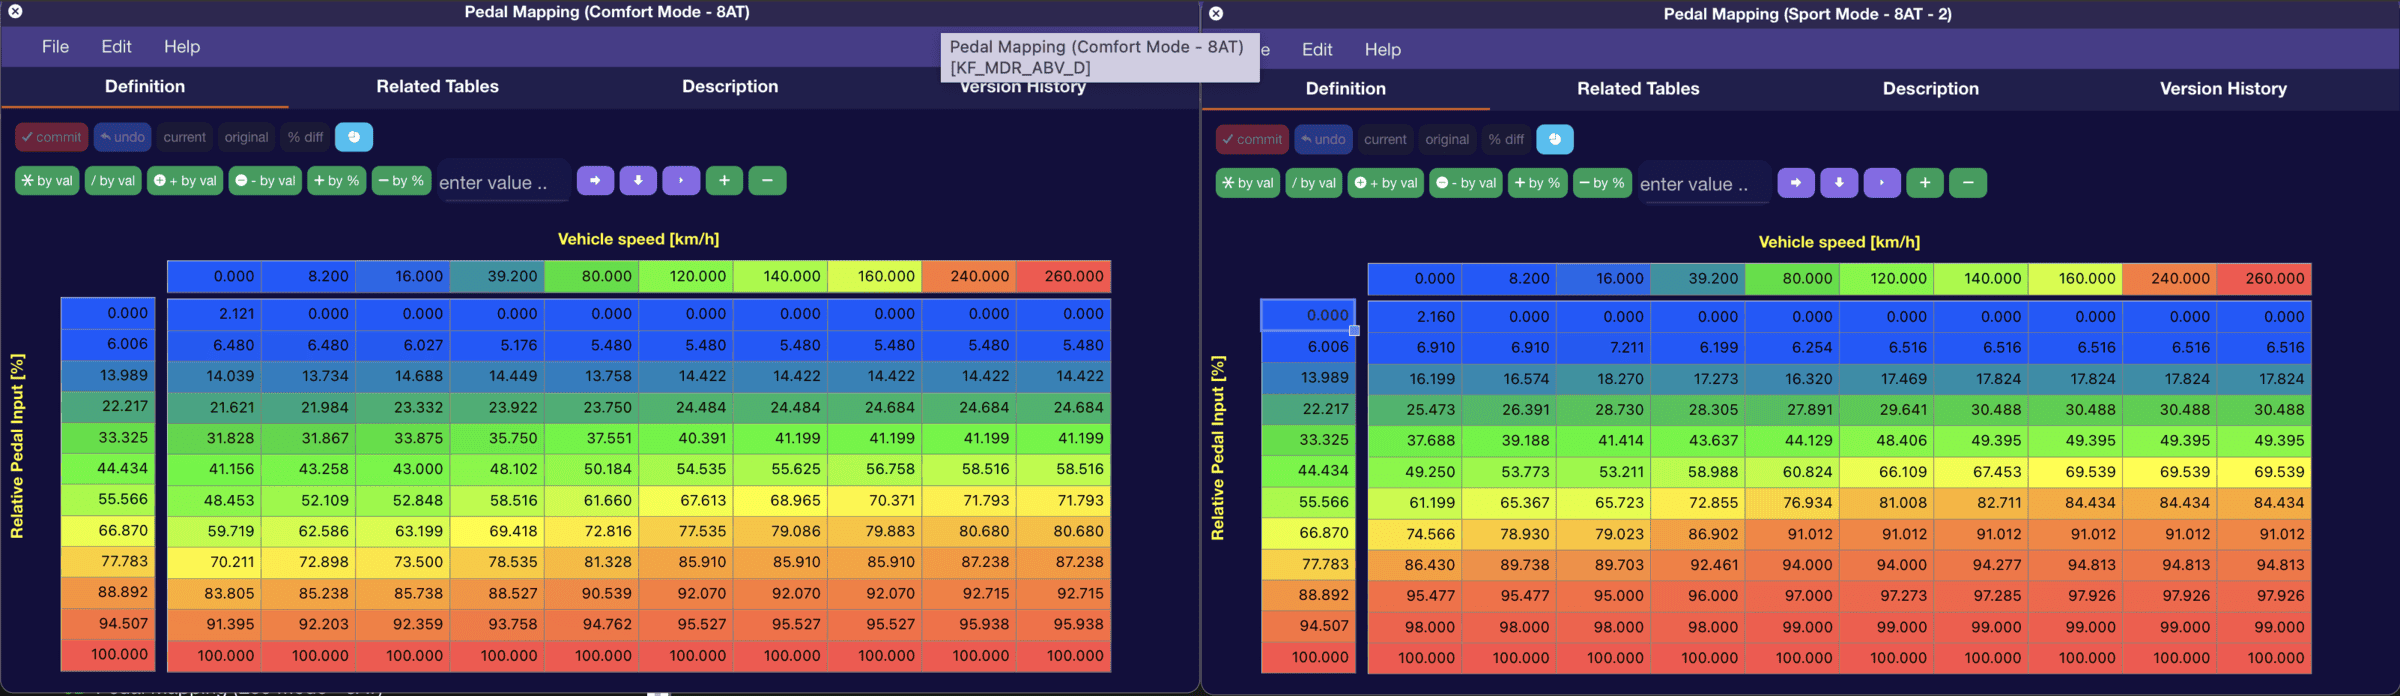Image resolution: width=2400 pixels, height=696 pixels.
Task: Switch to Description tab in Comfort Mode window
Action: 730,87
